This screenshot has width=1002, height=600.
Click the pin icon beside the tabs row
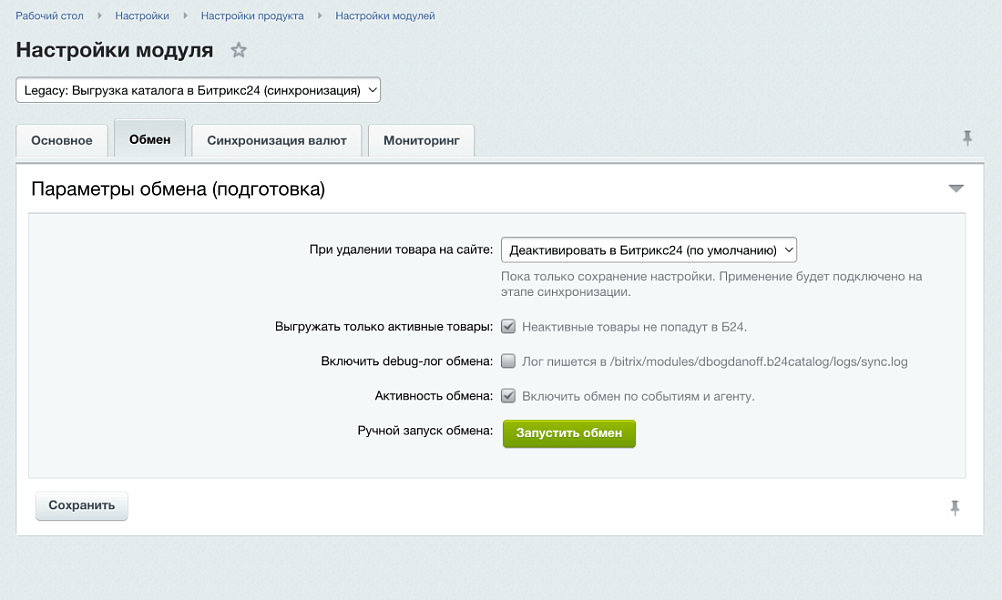pos(967,138)
